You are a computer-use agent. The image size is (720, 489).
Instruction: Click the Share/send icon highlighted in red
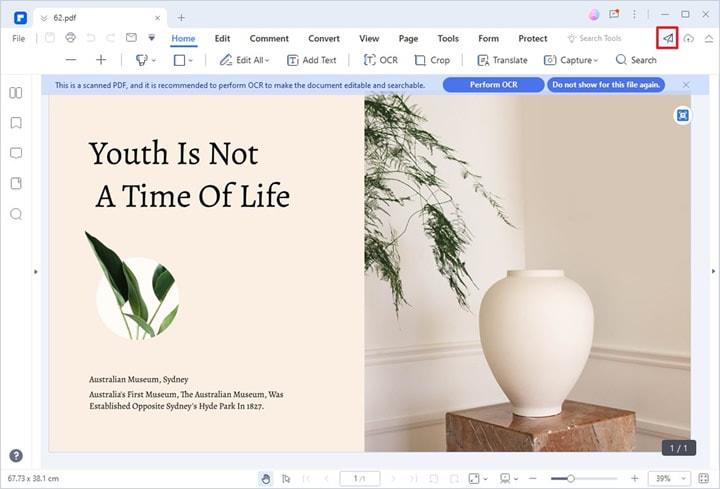click(667, 38)
